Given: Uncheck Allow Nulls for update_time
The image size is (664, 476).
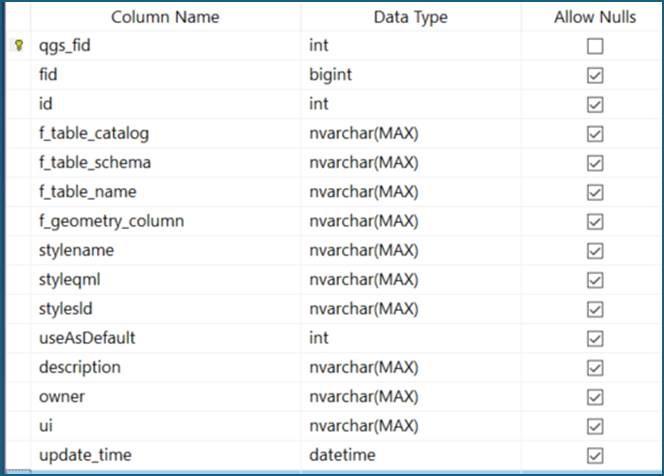Looking at the screenshot, I should pyautogui.click(x=595, y=456).
